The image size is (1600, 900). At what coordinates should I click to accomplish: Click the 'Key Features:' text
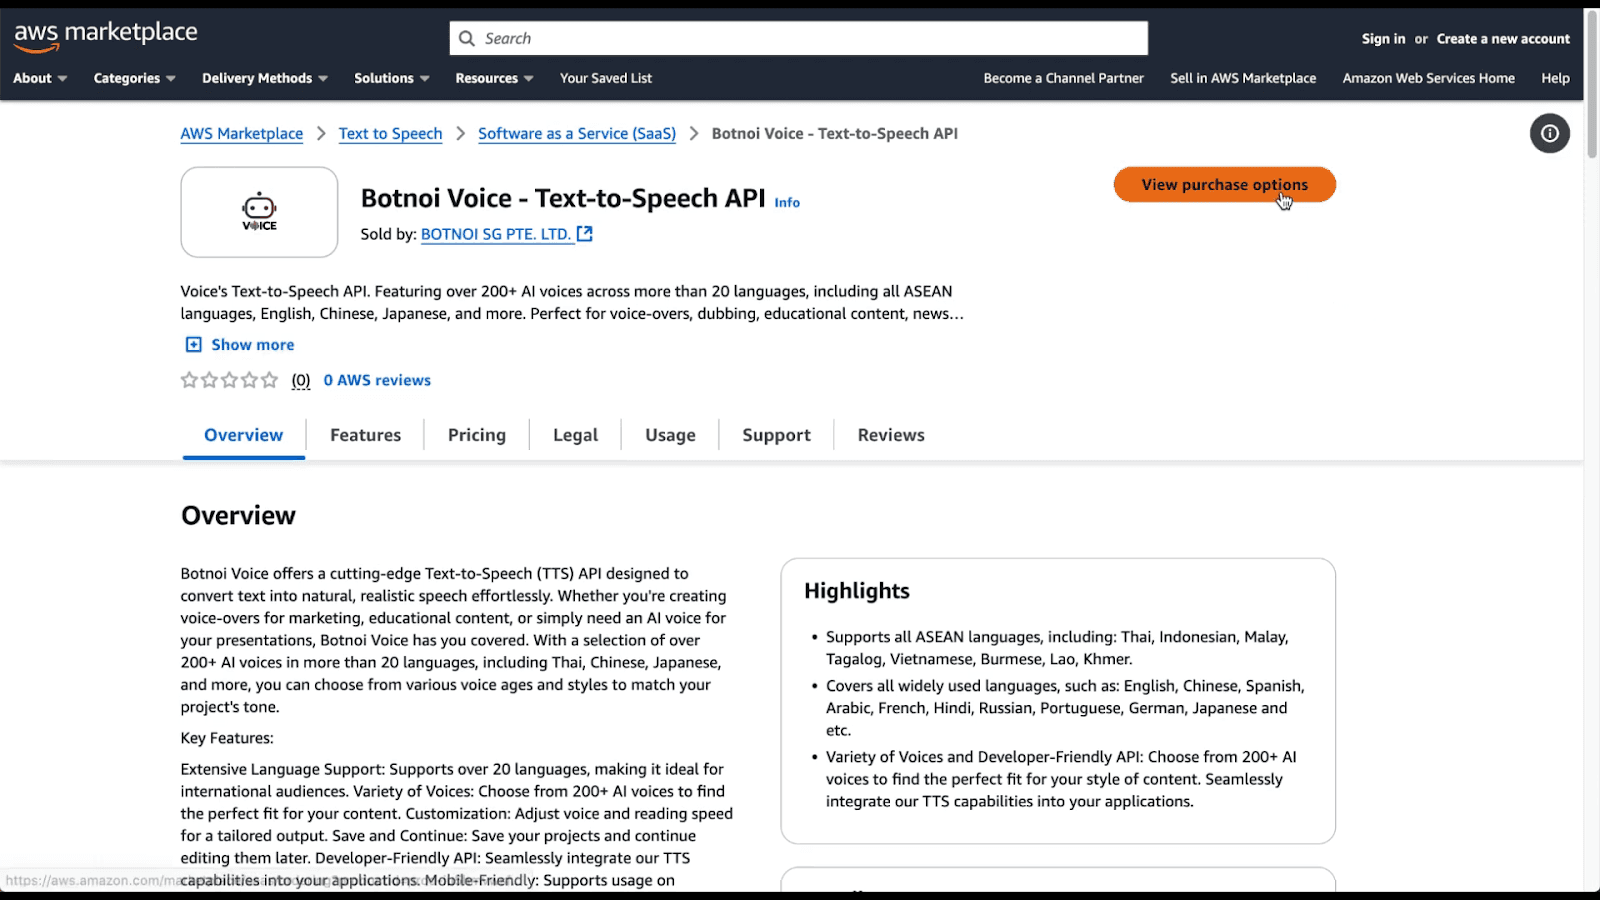227,738
